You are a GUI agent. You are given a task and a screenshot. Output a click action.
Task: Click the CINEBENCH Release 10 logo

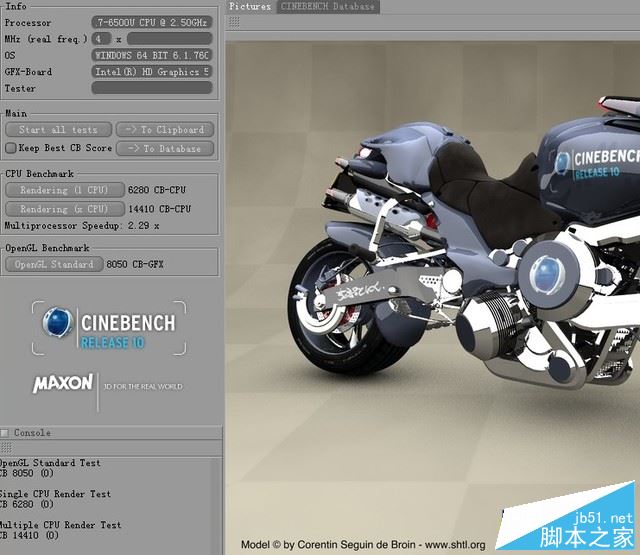point(109,328)
